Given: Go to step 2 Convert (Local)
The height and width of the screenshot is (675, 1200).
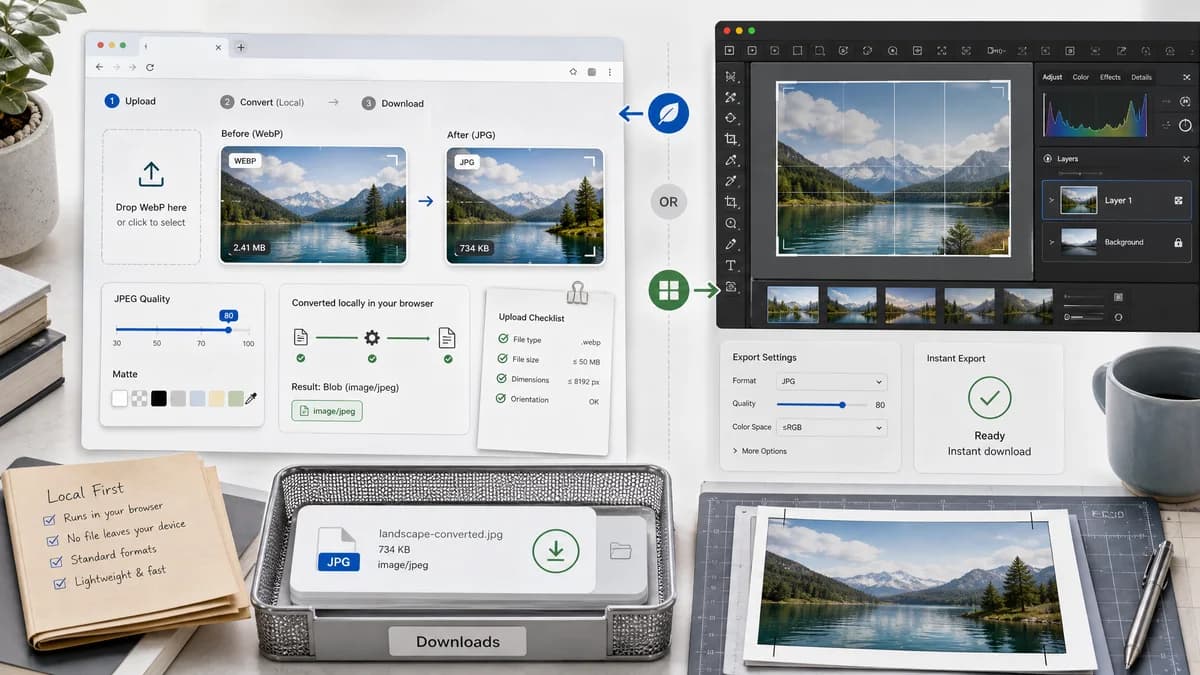Looking at the screenshot, I should click(262, 102).
